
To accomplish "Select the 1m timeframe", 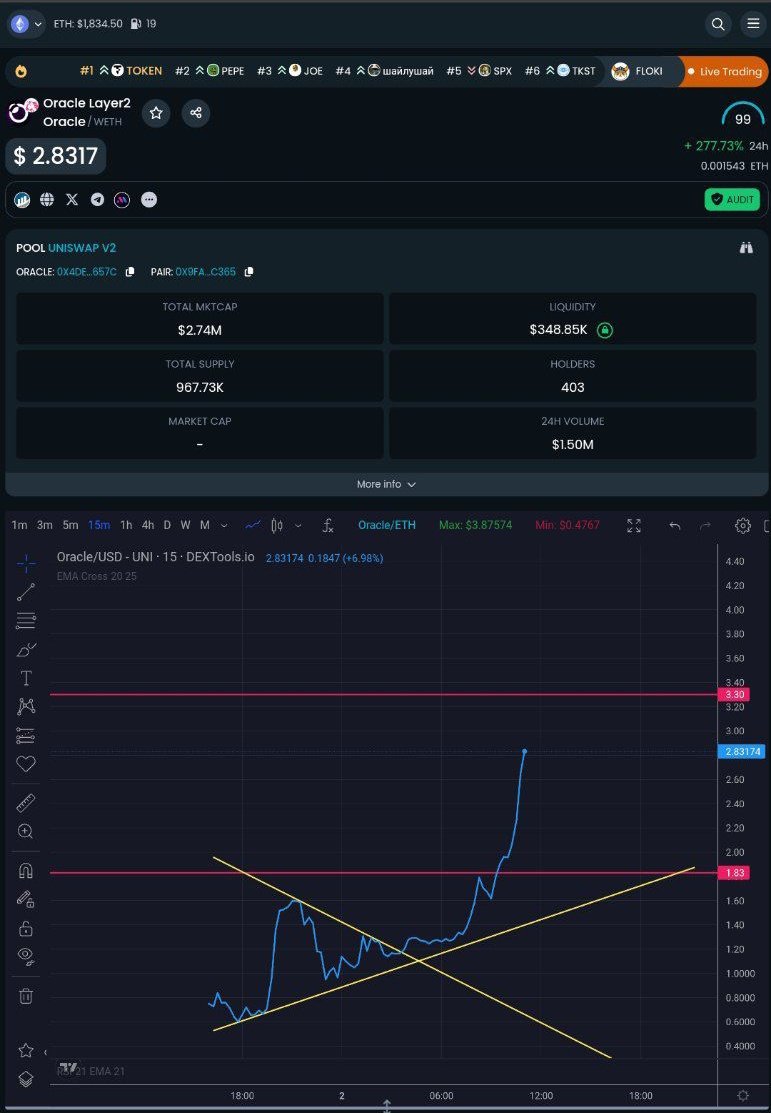I will click(20, 525).
